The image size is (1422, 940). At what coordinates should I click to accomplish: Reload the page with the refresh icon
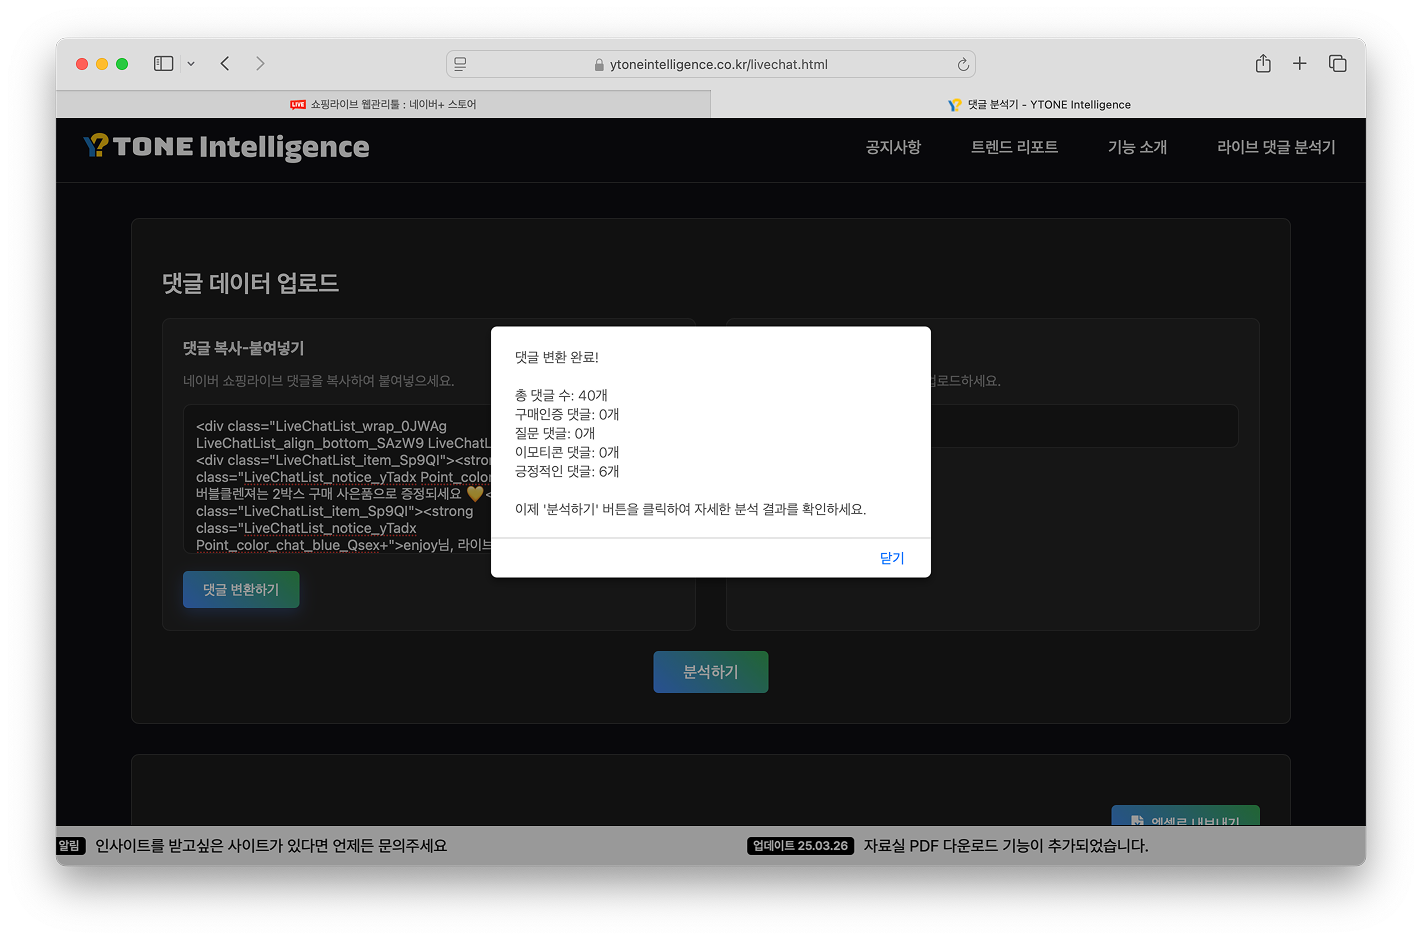tap(963, 64)
